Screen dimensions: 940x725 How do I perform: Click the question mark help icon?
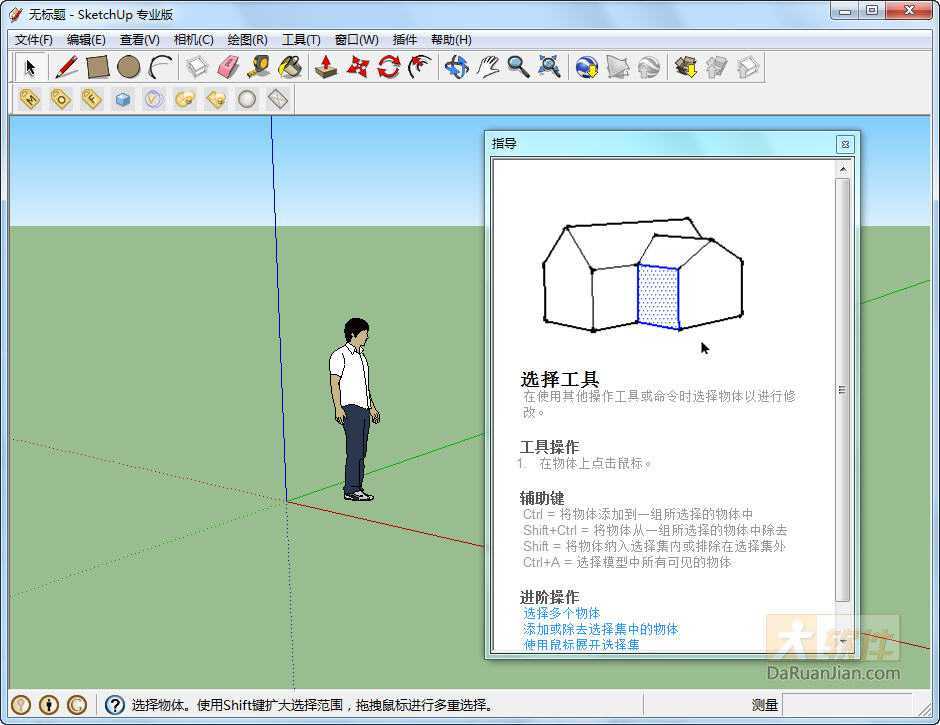point(115,705)
